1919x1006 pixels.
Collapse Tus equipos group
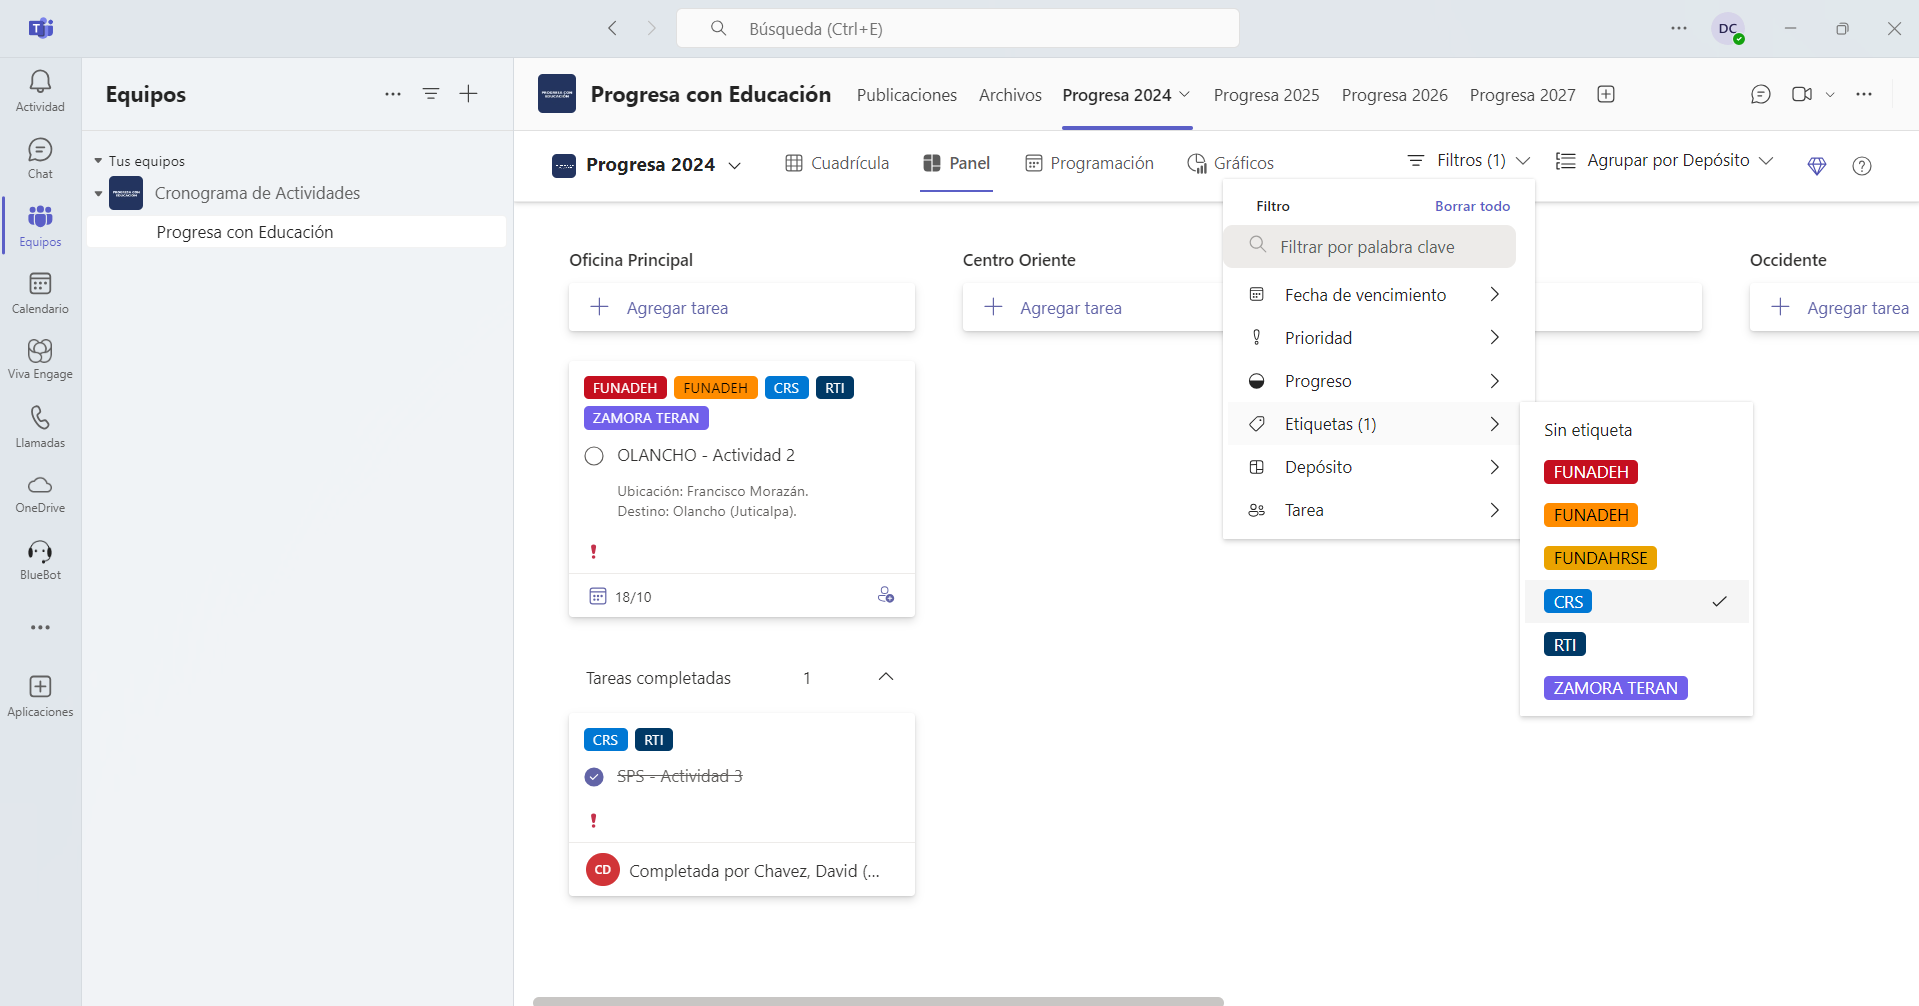pos(98,161)
